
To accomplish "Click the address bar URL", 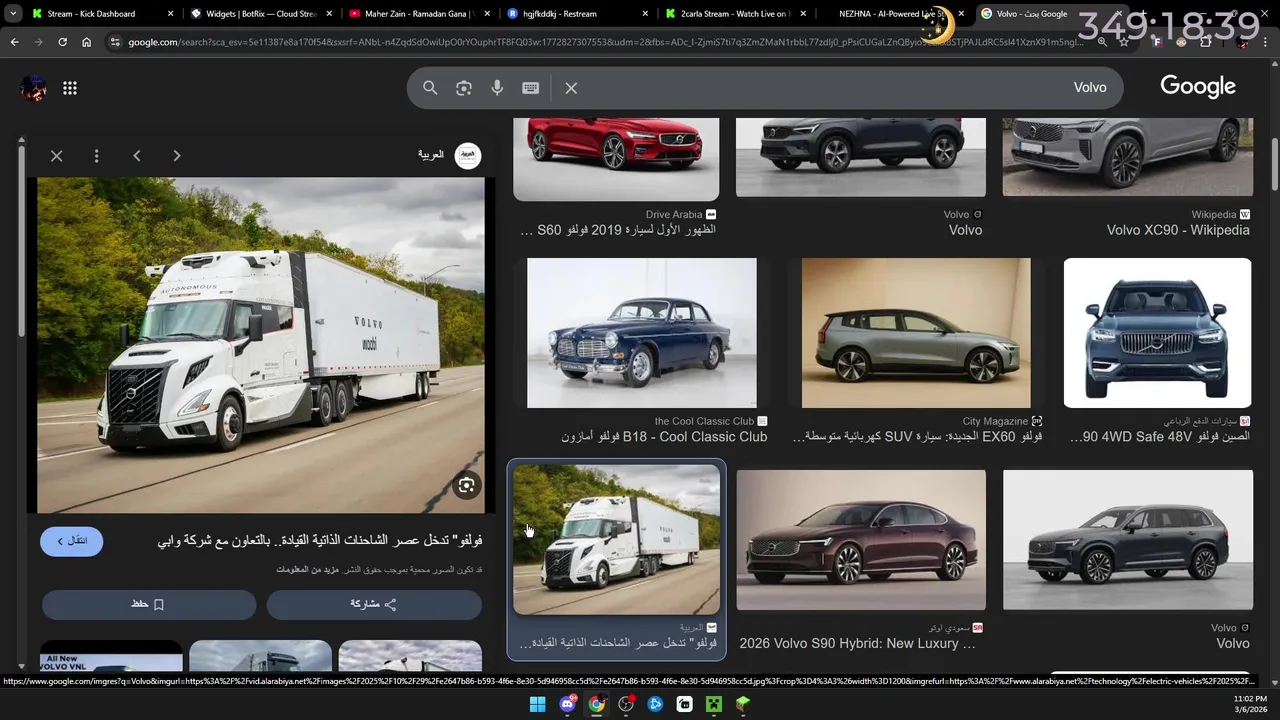I will tap(605, 42).
